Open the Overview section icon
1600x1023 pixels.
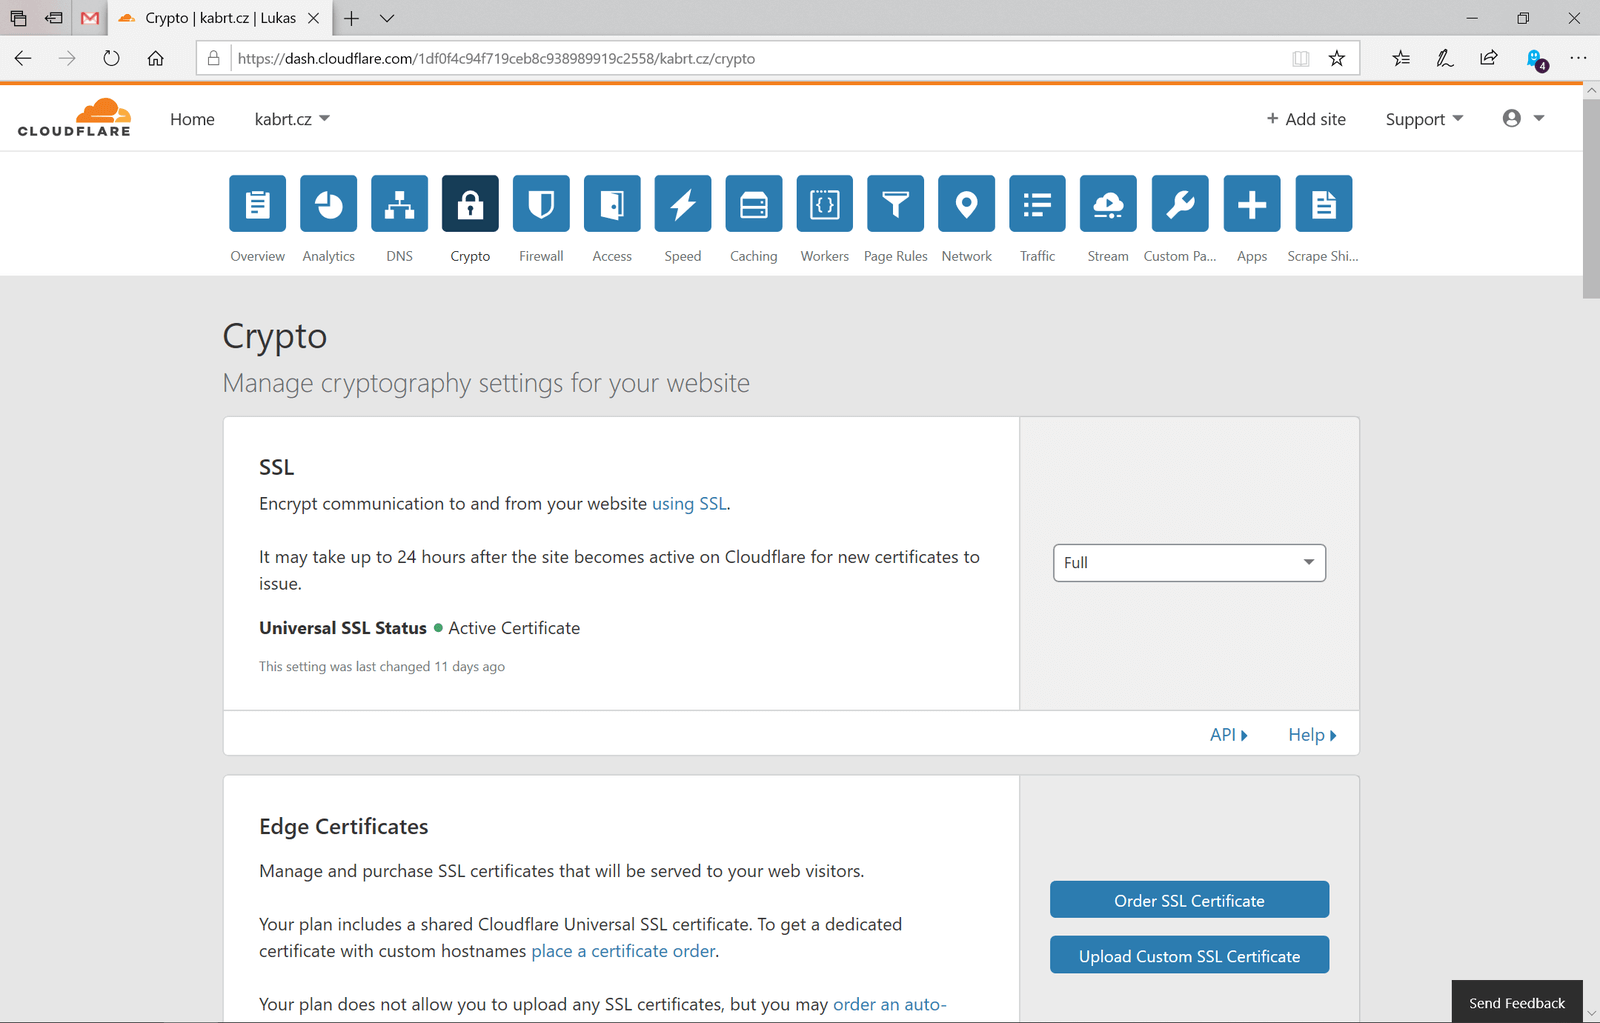[x=257, y=204]
